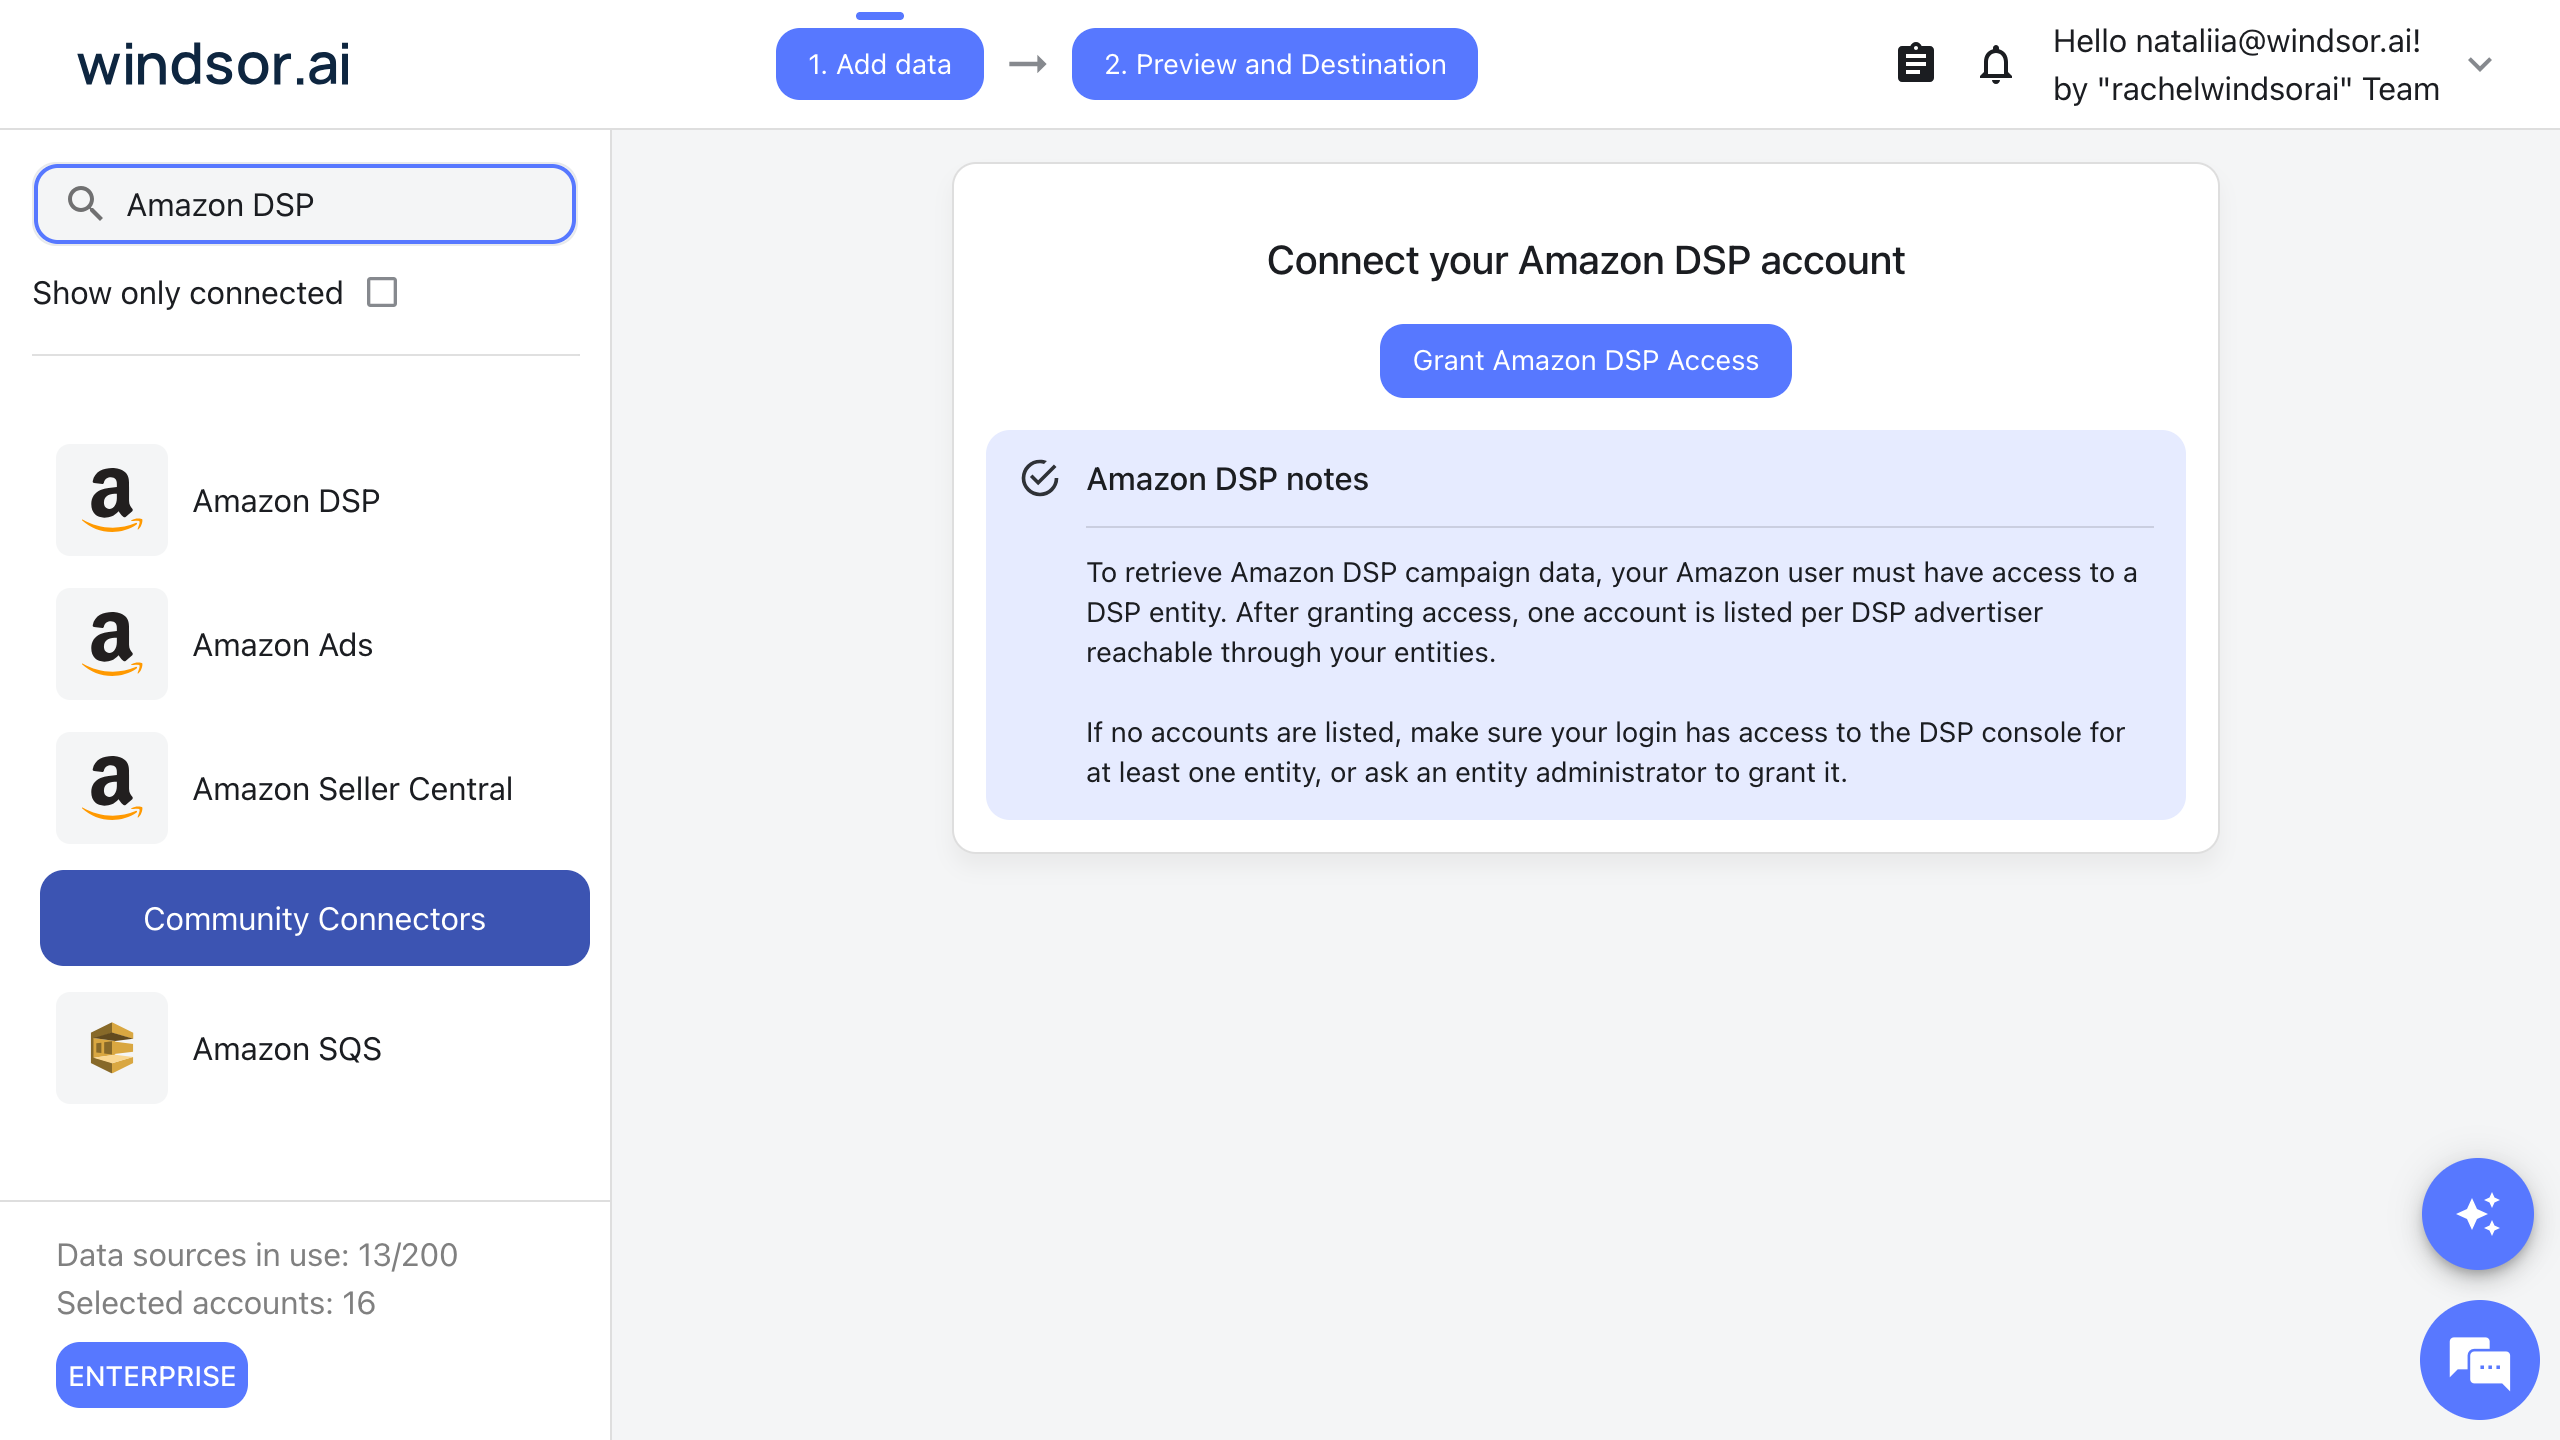The height and width of the screenshot is (1440, 2560).
Task: Click the Amazon Seller Central logo
Action: (x=112, y=788)
